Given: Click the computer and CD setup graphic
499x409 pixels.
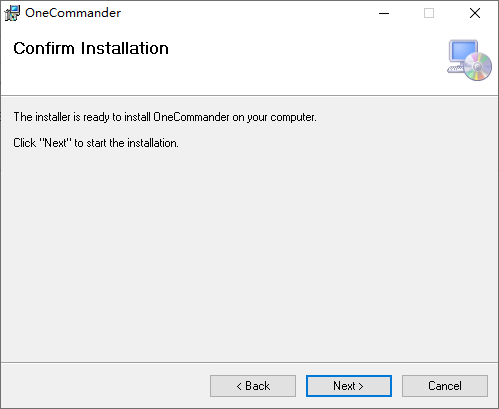Looking at the screenshot, I should tap(469, 60).
